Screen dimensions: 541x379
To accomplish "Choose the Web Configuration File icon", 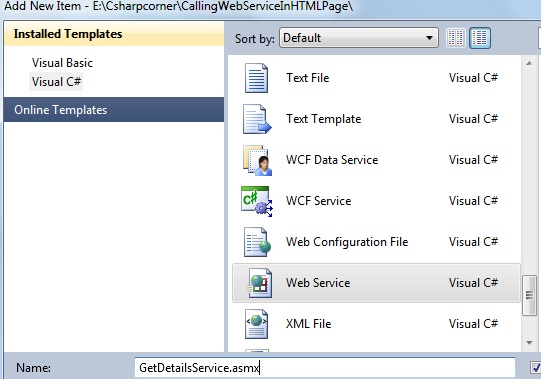I will (x=257, y=242).
